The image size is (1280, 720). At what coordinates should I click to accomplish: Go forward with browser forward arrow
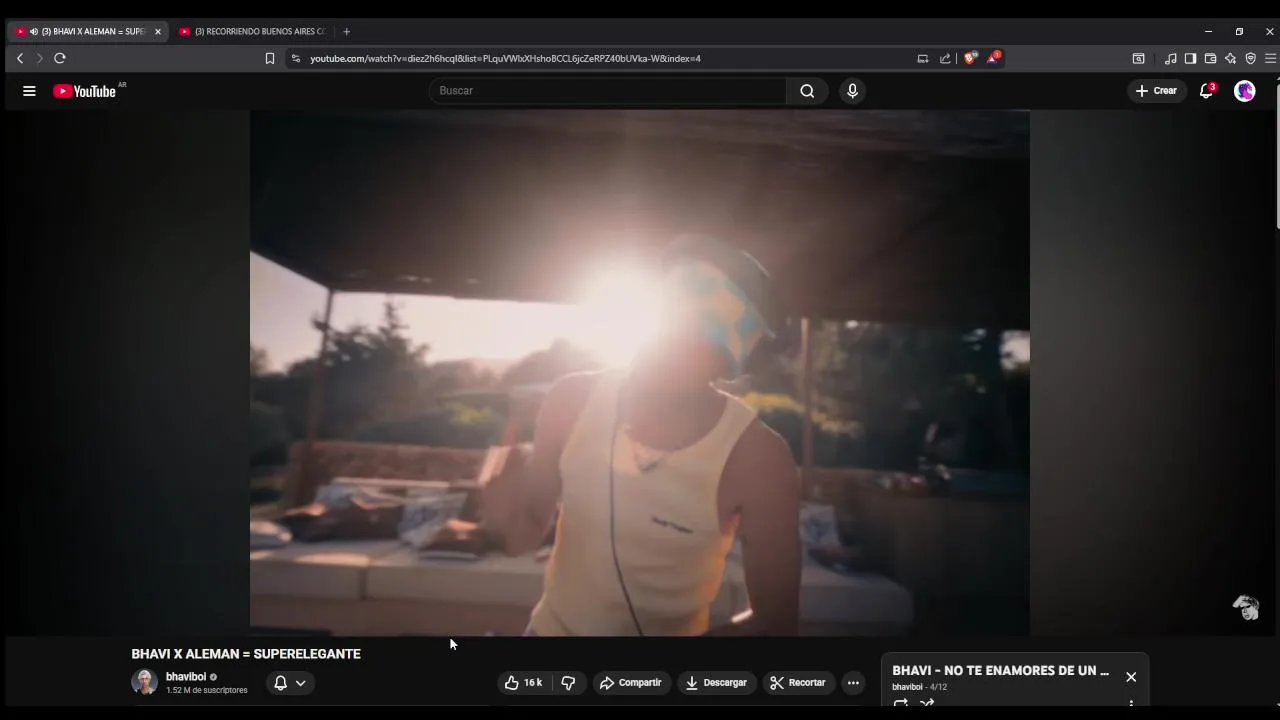coord(40,59)
